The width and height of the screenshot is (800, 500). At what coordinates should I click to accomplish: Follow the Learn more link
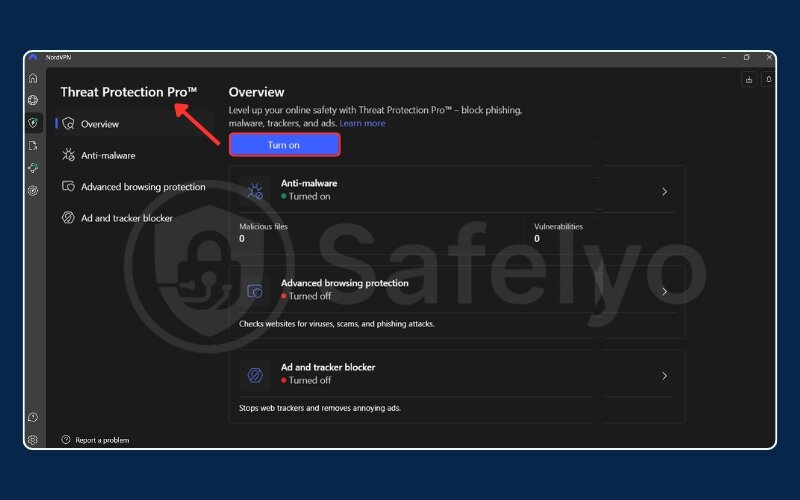pos(362,123)
